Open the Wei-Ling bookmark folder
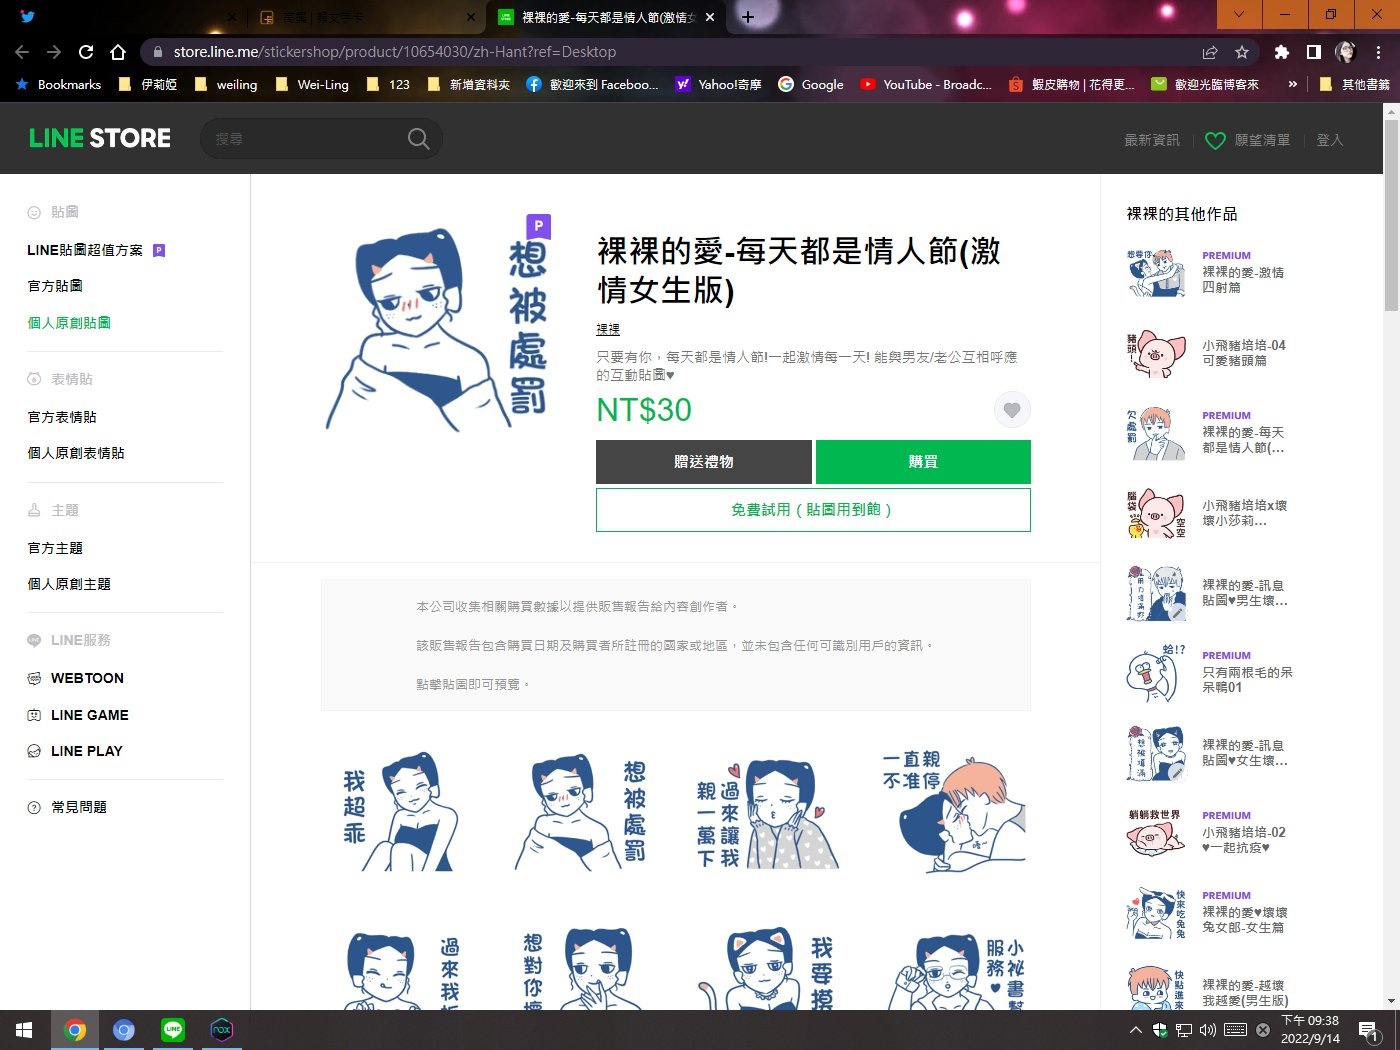The height and width of the screenshot is (1050, 1400). tap(312, 85)
